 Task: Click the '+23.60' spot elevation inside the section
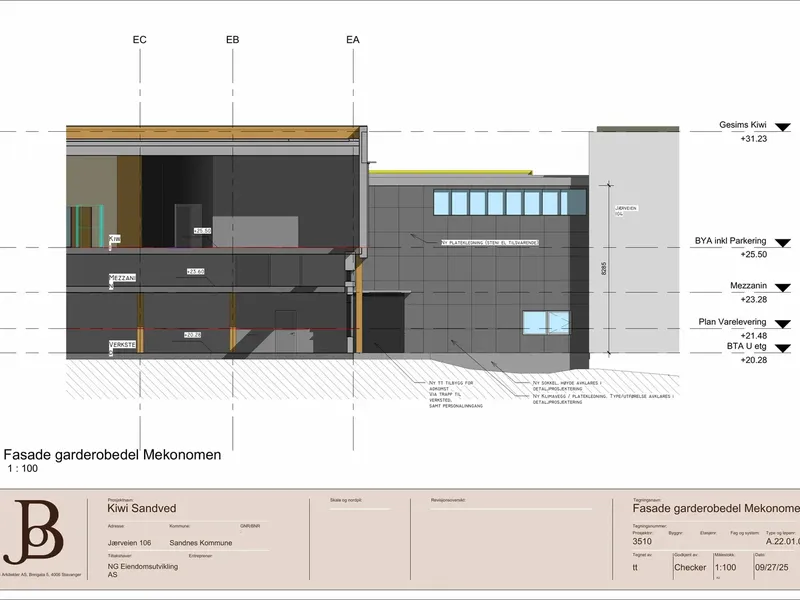point(195,271)
